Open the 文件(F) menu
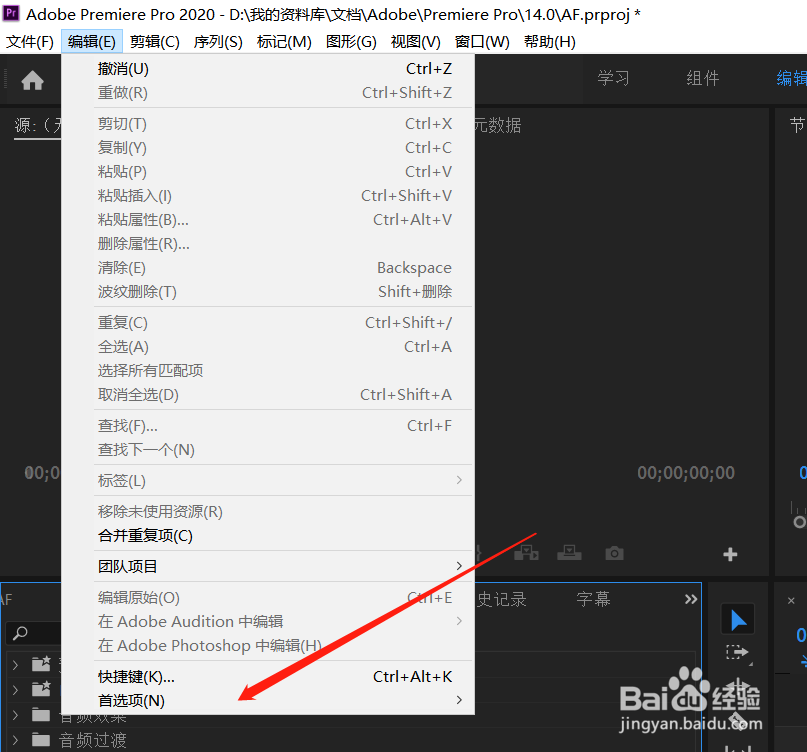 (x=30, y=42)
